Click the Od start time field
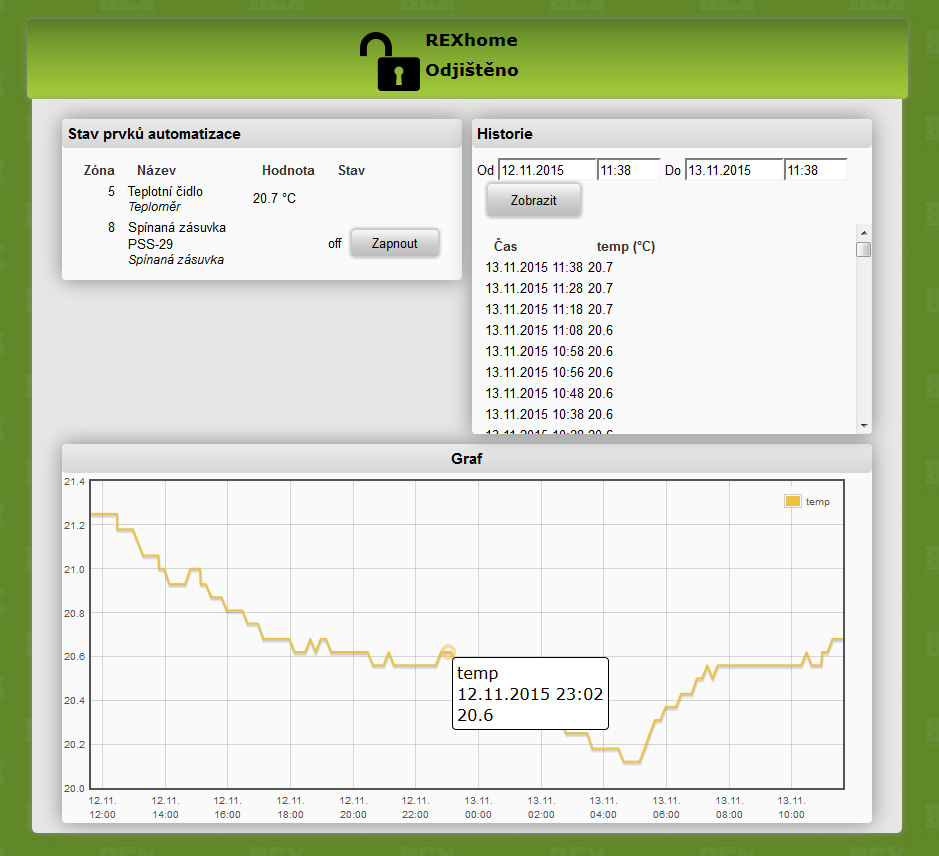939x856 pixels. coord(628,170)
